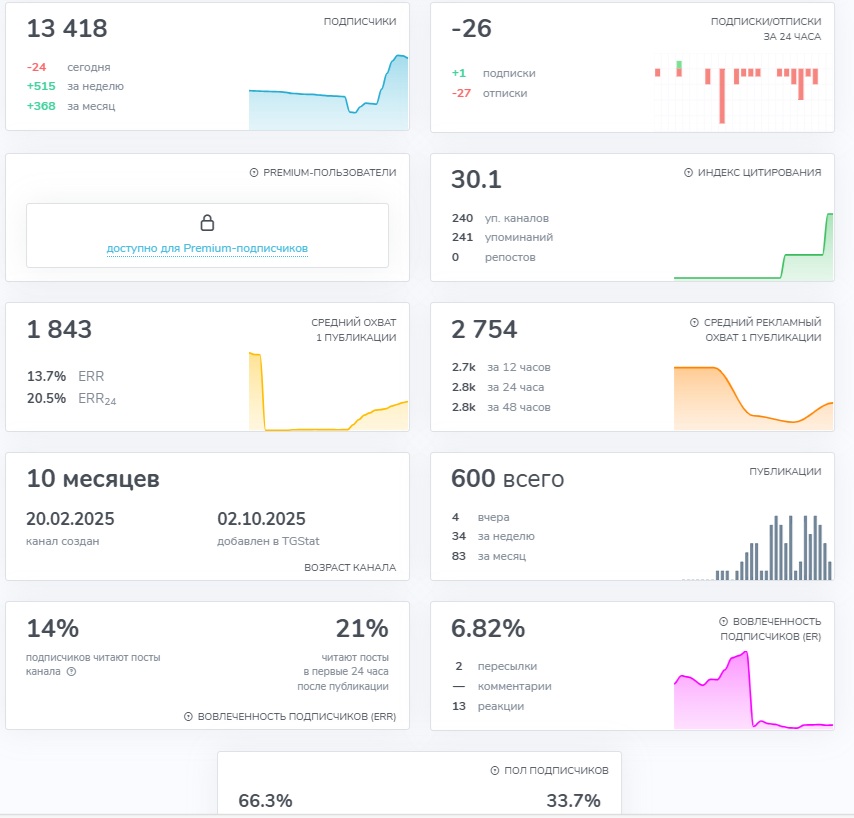This screenshot has height=818, width=854.
Task: Click '+368 за месяц' row
Action: click(x=71, y=106)
